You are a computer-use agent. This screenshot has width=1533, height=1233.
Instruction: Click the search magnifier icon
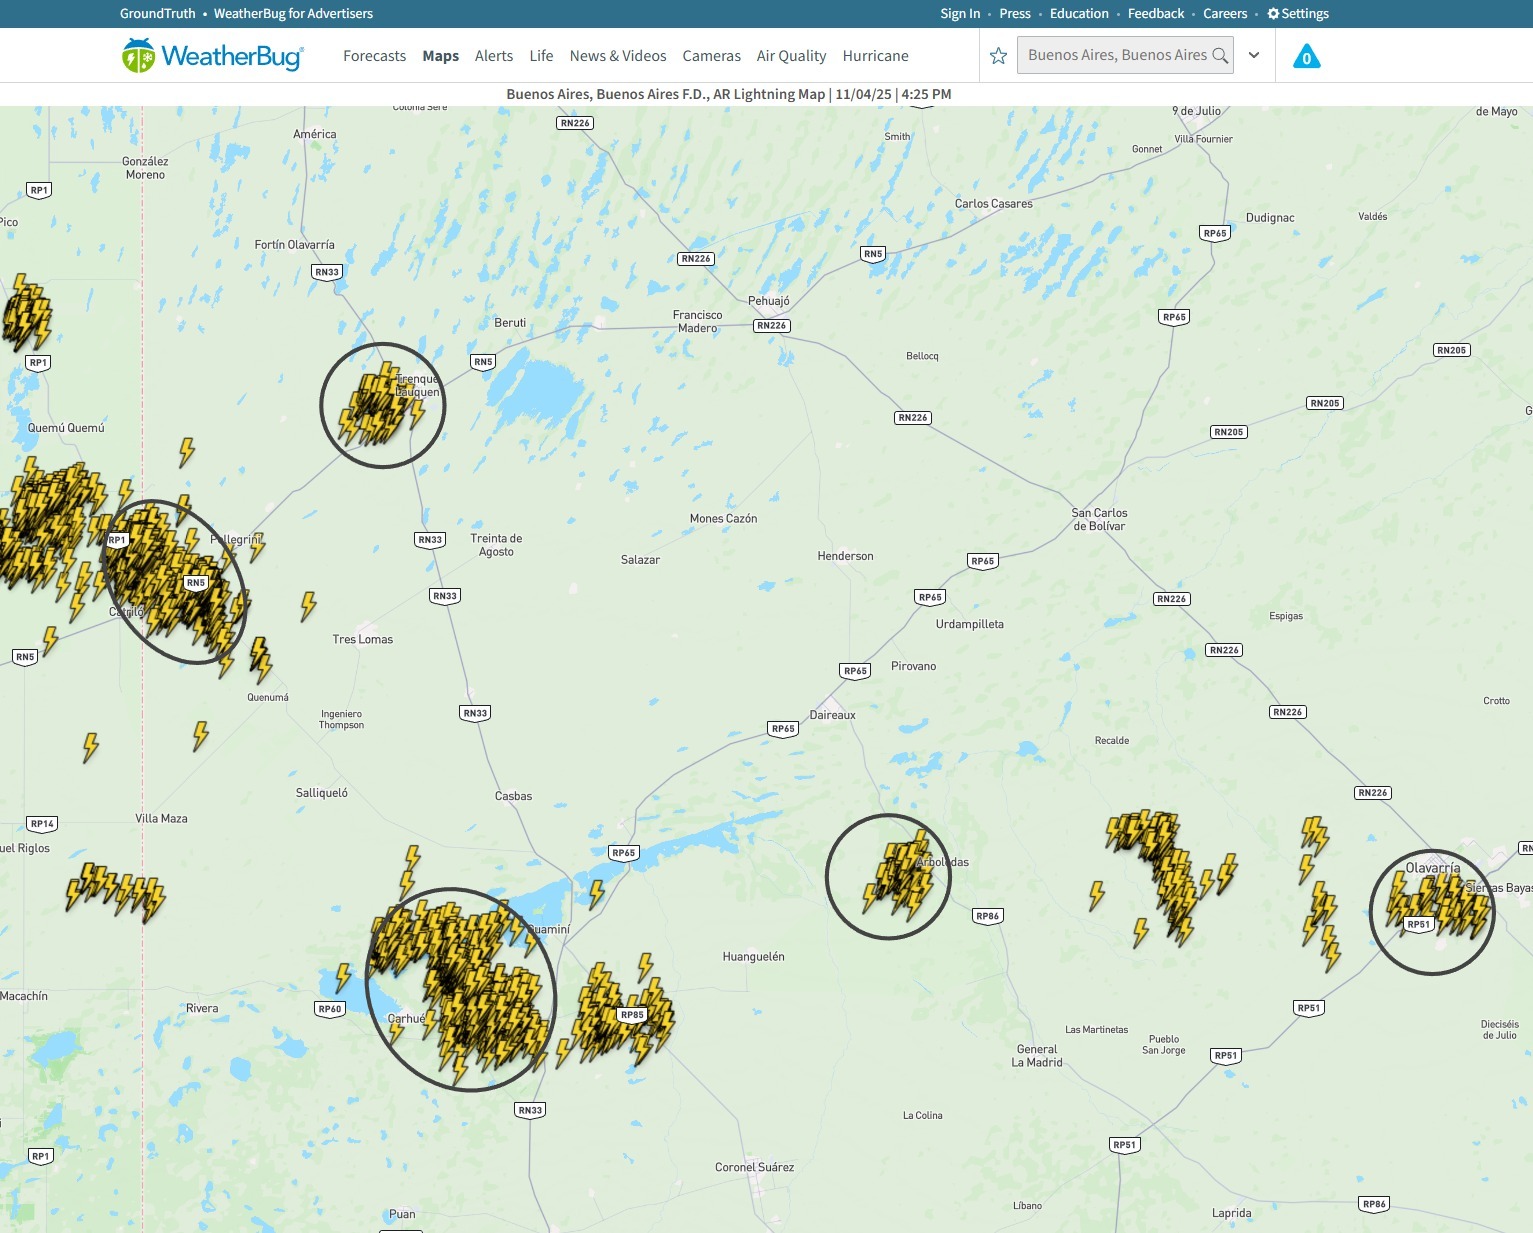pos(1220,56)
